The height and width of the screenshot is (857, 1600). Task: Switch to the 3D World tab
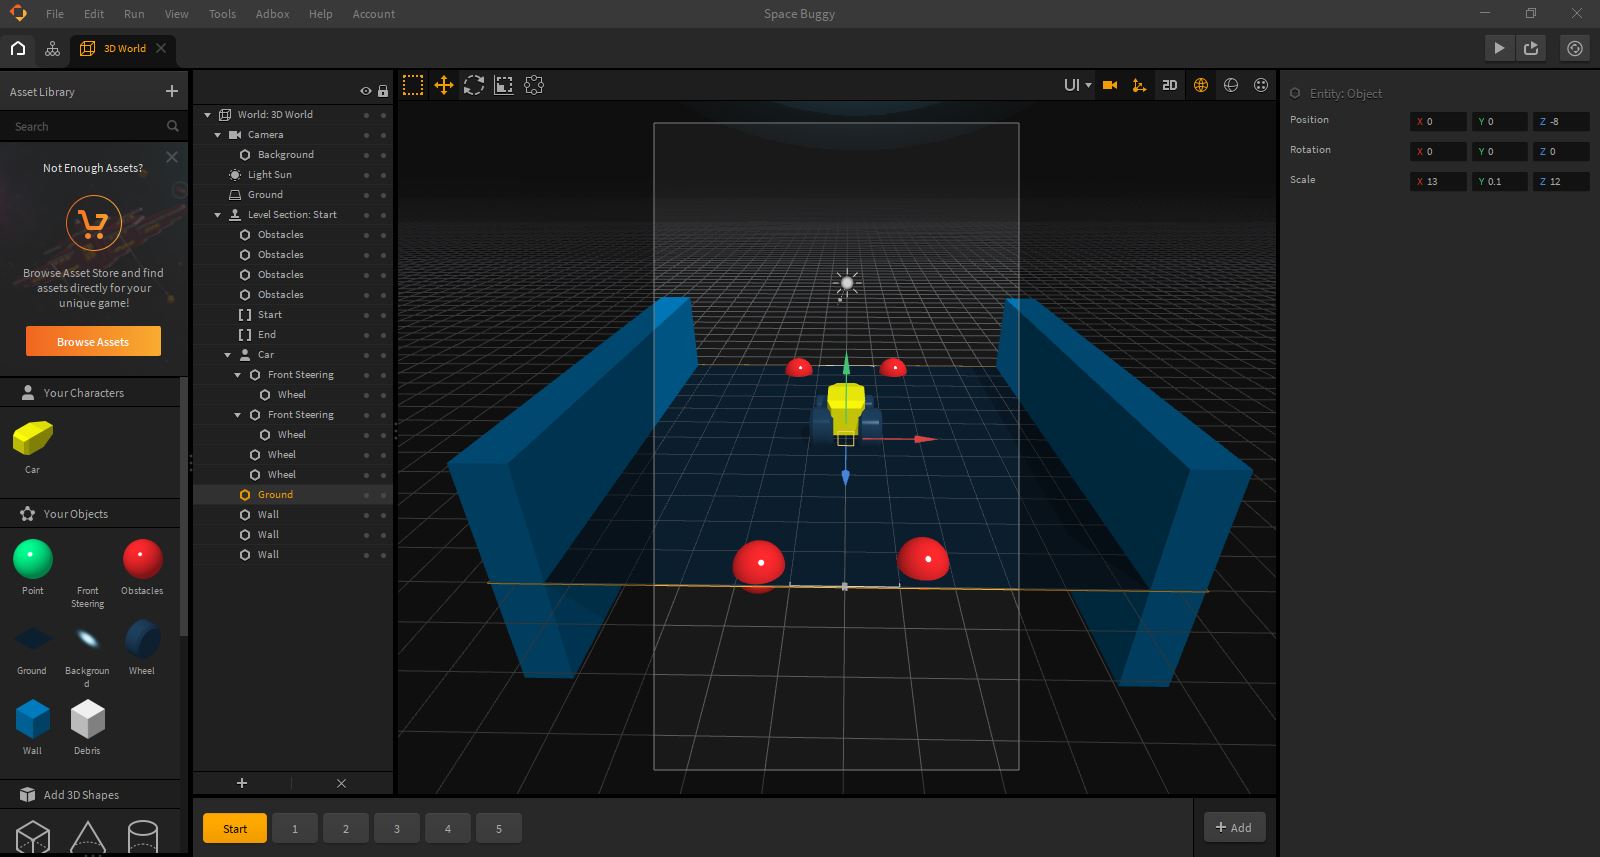pyautogui.click(x=124, y=48)
